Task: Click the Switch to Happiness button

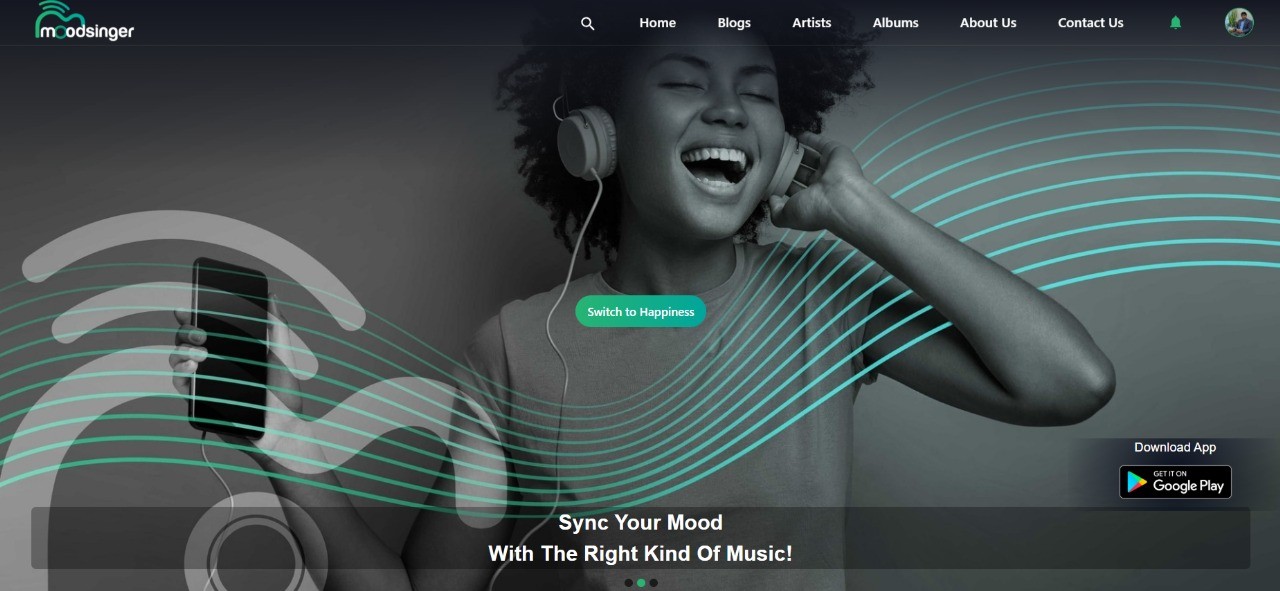Action: click(x=641, y=312)
